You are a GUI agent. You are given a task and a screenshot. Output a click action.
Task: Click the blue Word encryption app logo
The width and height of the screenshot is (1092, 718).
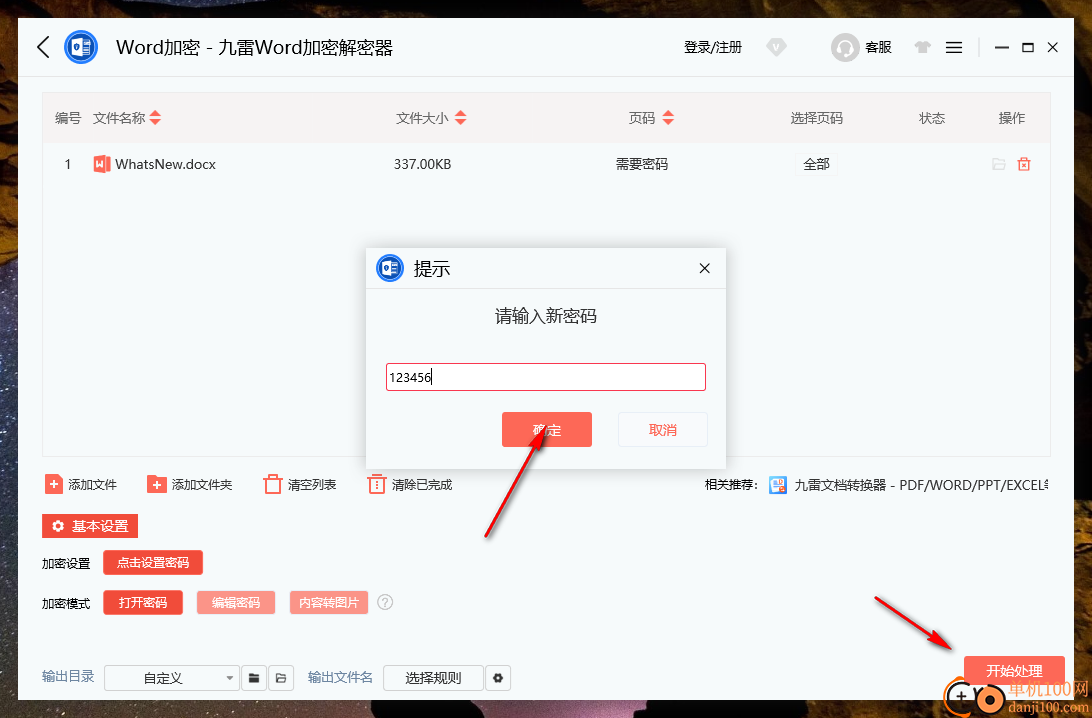(81, 47)
